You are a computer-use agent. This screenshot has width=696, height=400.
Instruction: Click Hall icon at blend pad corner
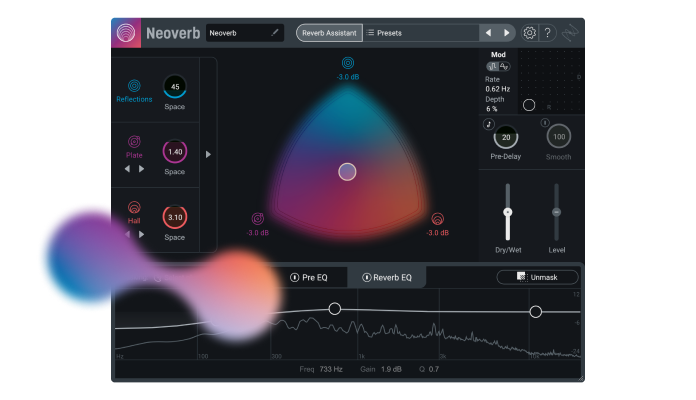[438, 218]
